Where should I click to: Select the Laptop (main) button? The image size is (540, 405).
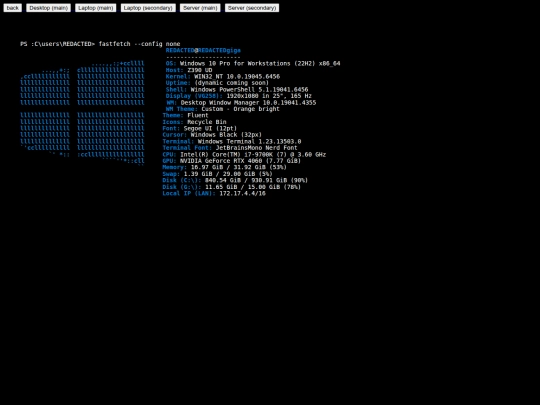[x=96, y=8]
